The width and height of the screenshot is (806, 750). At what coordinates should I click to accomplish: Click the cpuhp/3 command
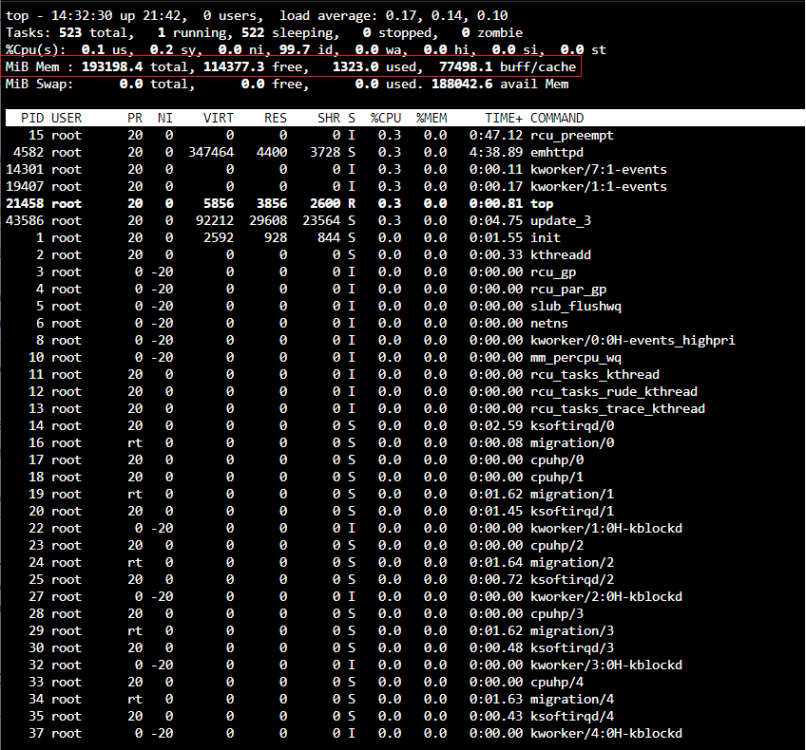pos(557,614)
